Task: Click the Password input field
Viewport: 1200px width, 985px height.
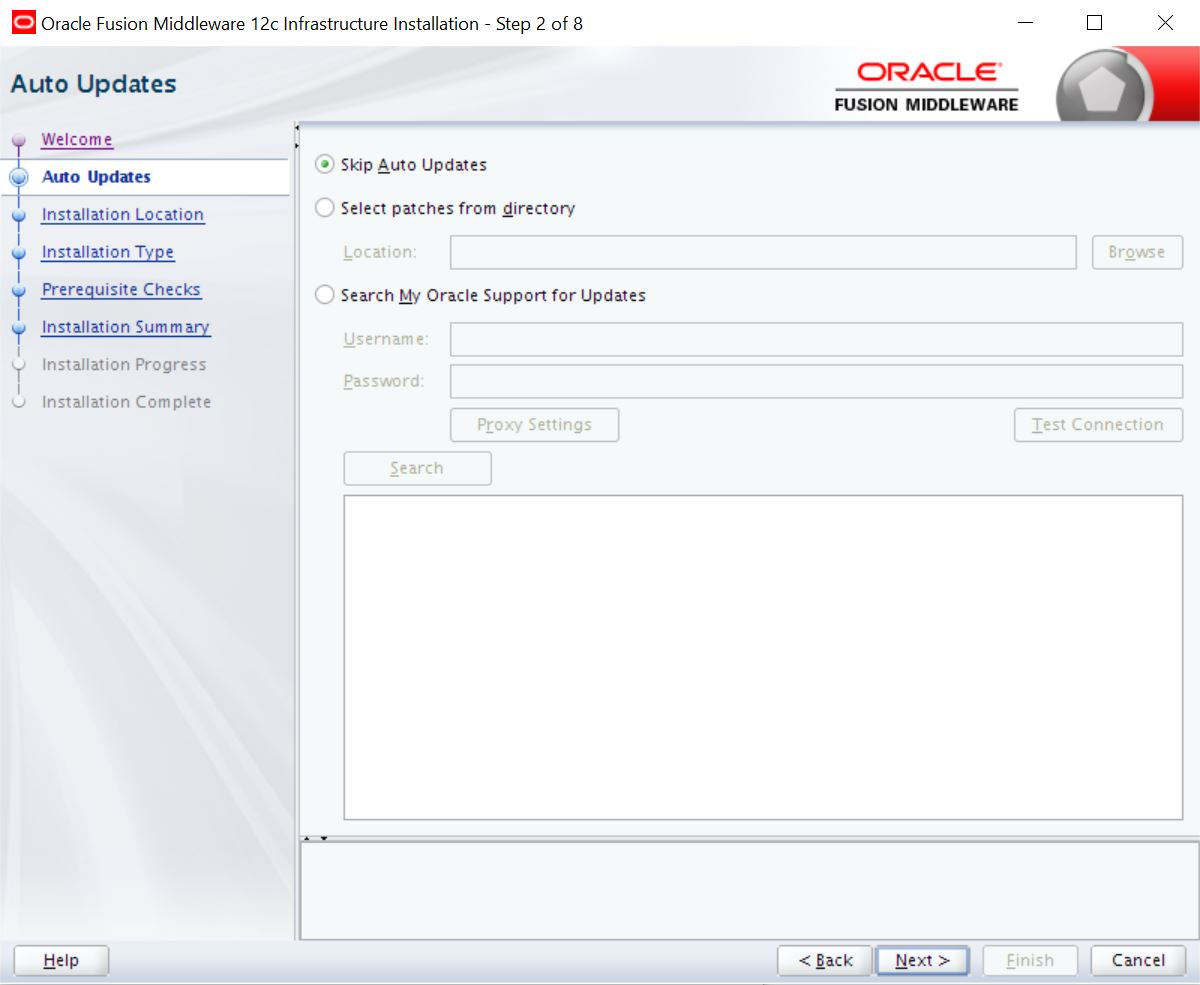Action: (x=816, y=381)
